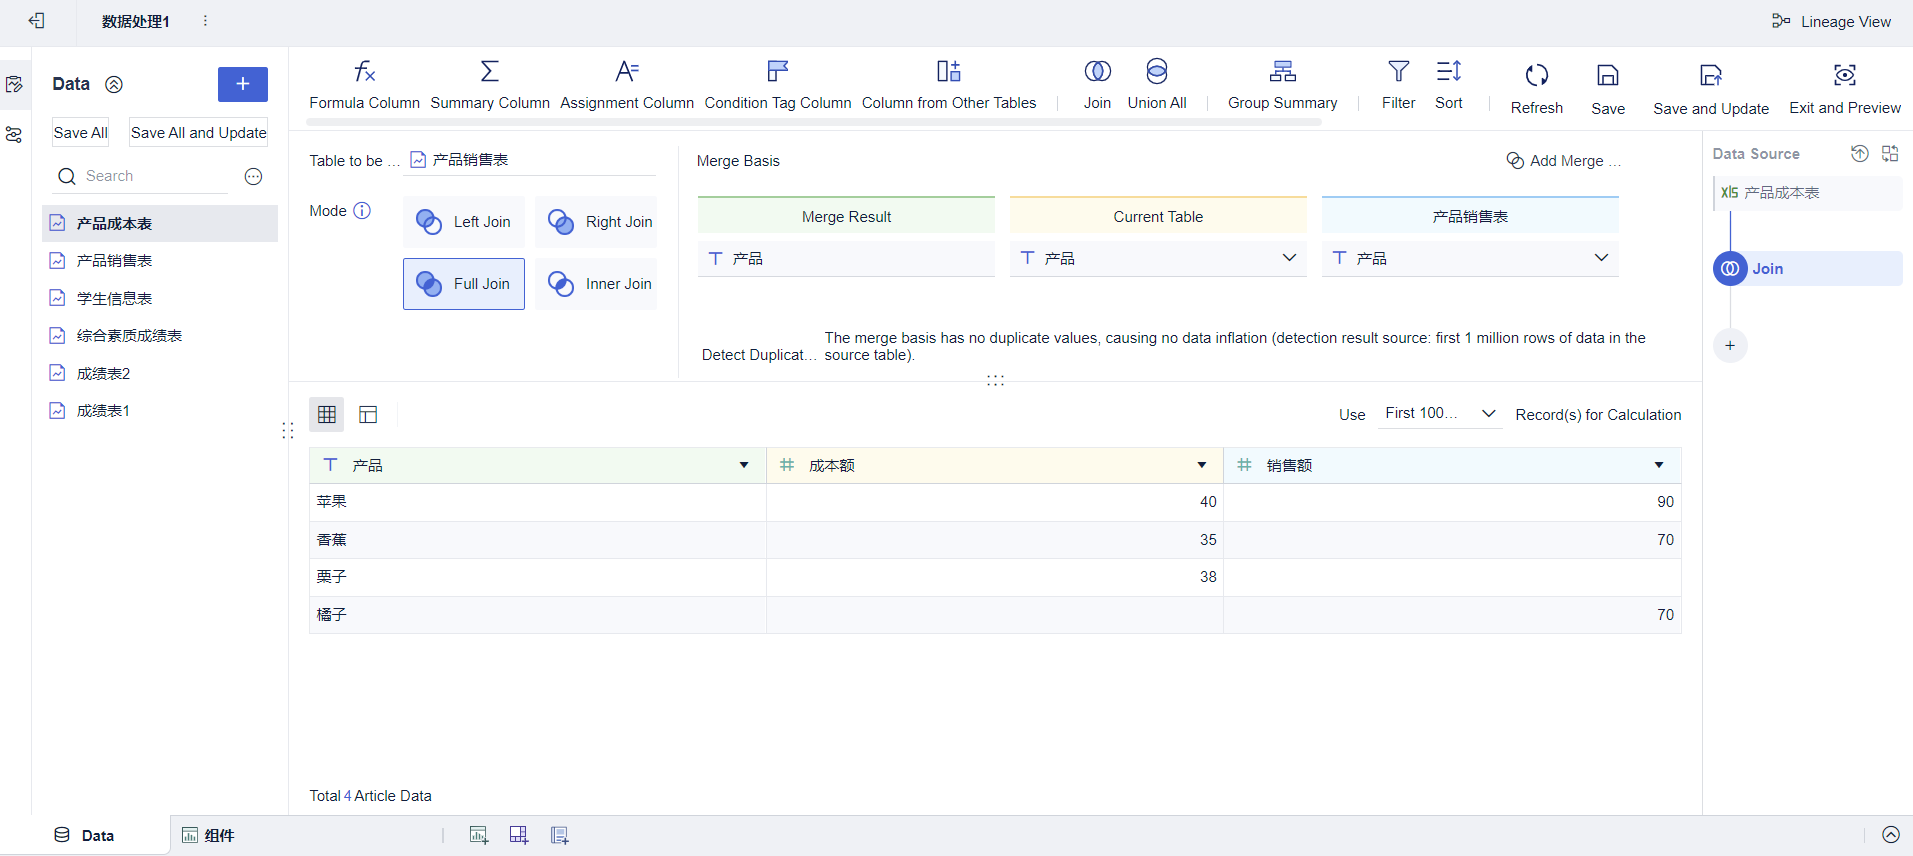Switch to the 组件 tab
The width and height of the screenshot is (1913, 856).
click(208, 835)
